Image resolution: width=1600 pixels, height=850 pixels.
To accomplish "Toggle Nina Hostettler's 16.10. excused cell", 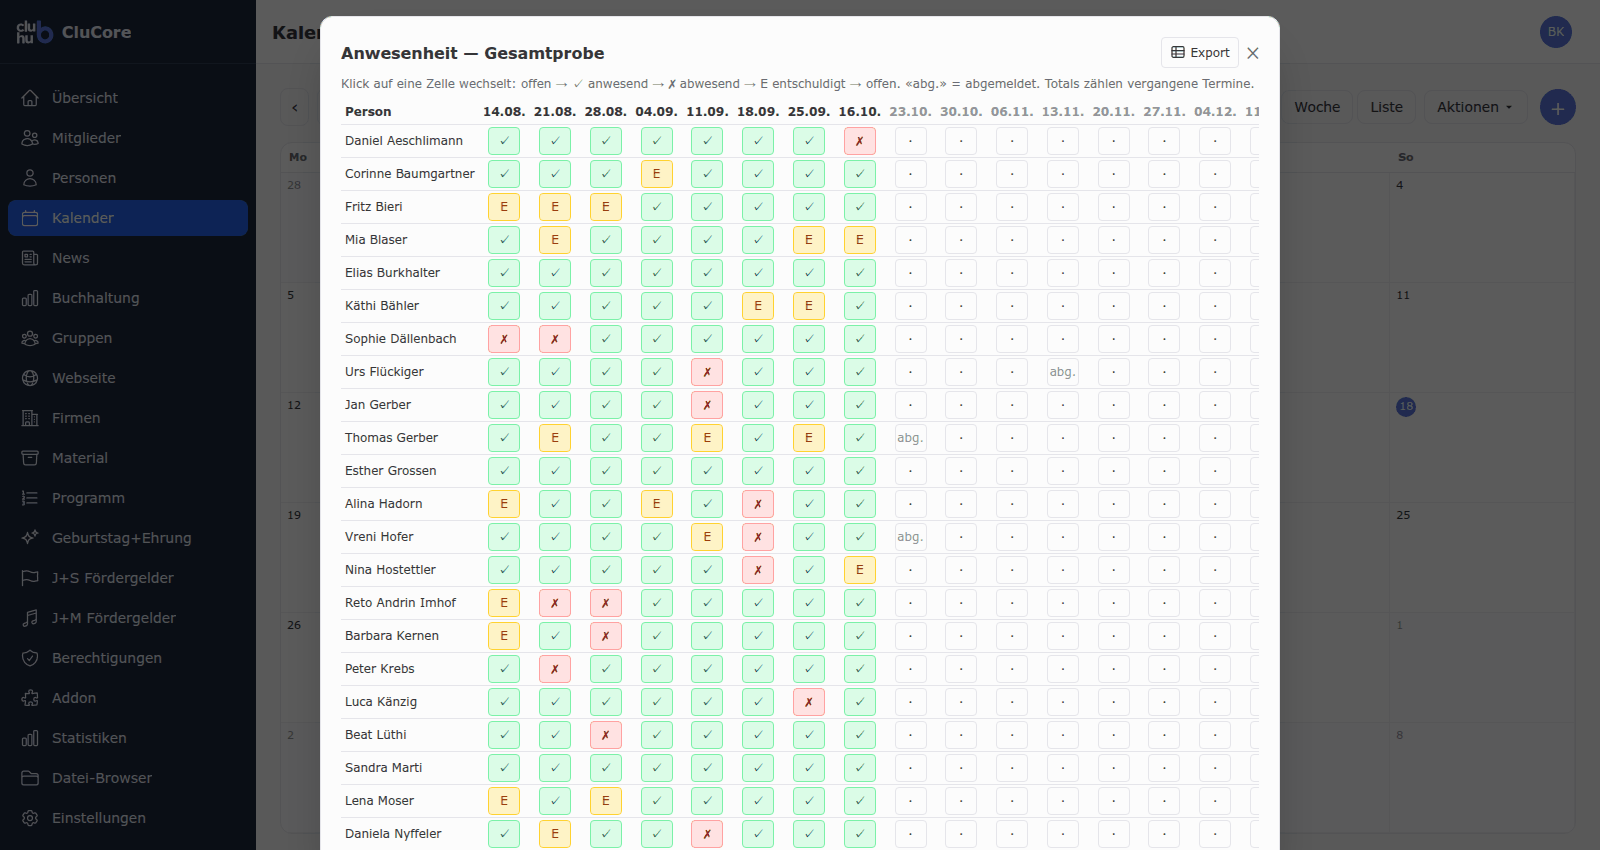I will [859, 570].
